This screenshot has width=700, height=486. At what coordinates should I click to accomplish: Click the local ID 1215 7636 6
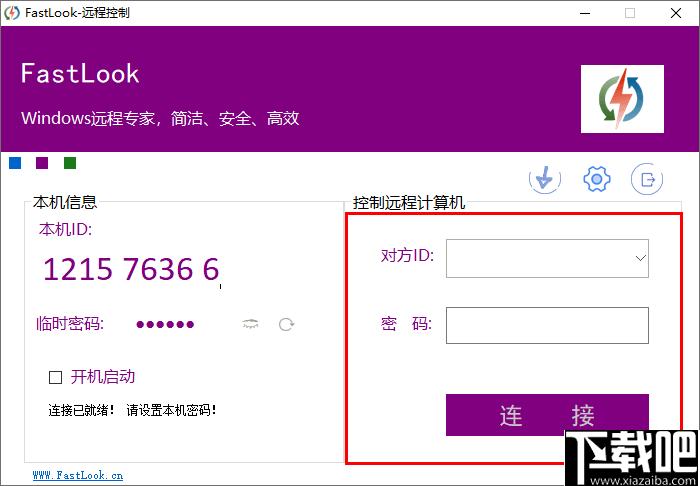131,269
